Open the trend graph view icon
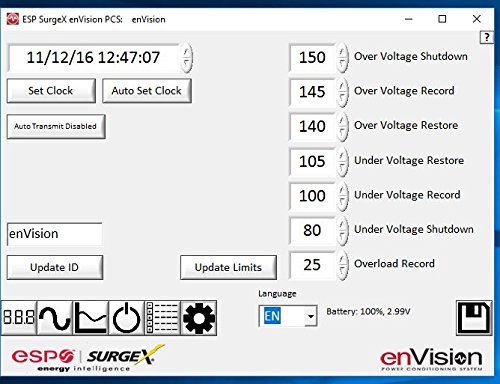Image resolution: width=500 pixels, height=384 pixels. click(x=91, y=318)
